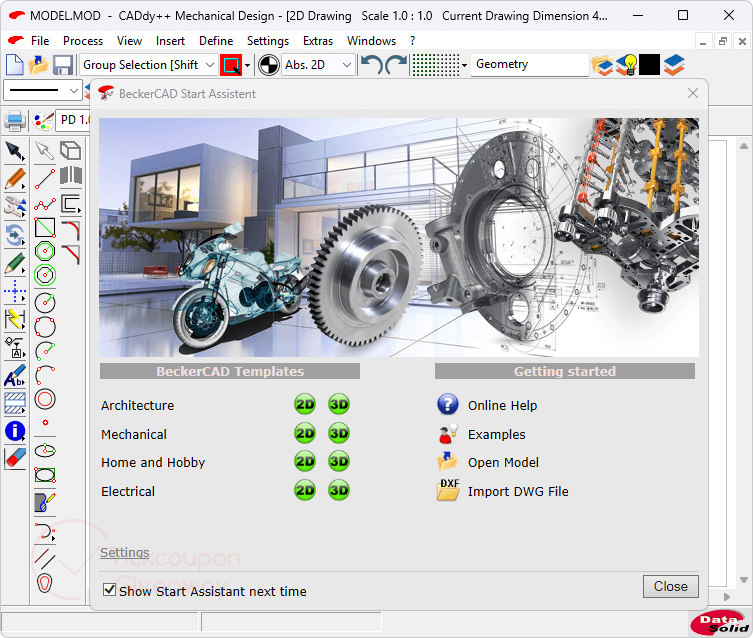The height and width of the screenshot is (638, 753).
Task: Toggle Show Start Assistant next time checkbox
Action: (109, 590)
